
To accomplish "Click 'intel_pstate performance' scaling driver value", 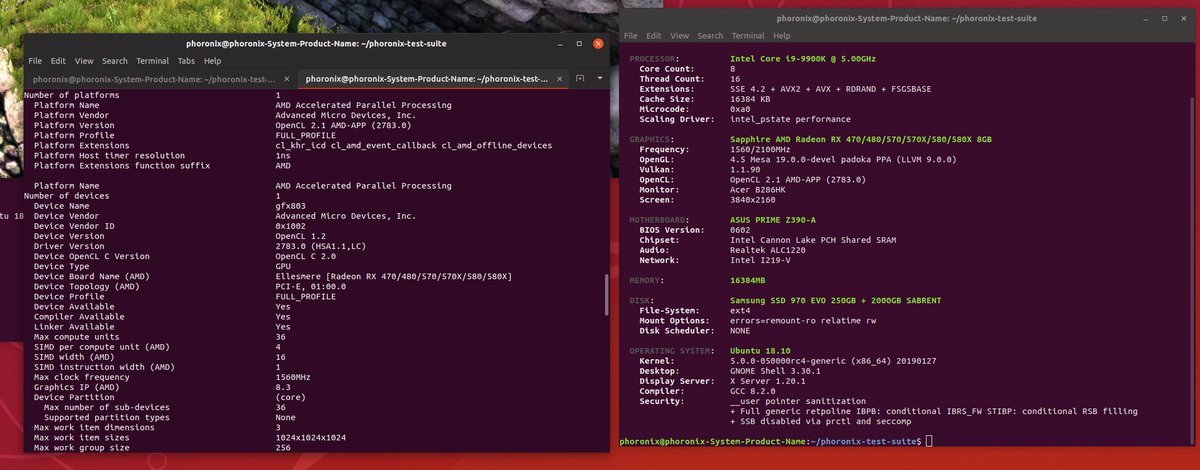I will click(791, 119).
